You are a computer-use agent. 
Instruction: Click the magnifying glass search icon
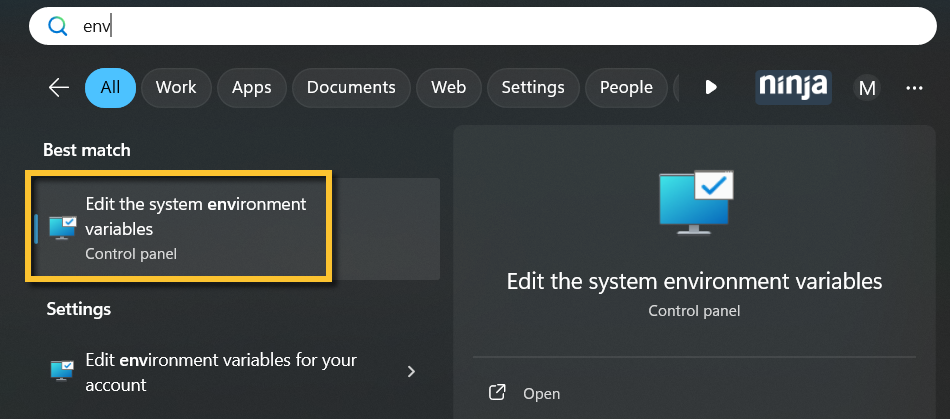coord(58,26)
